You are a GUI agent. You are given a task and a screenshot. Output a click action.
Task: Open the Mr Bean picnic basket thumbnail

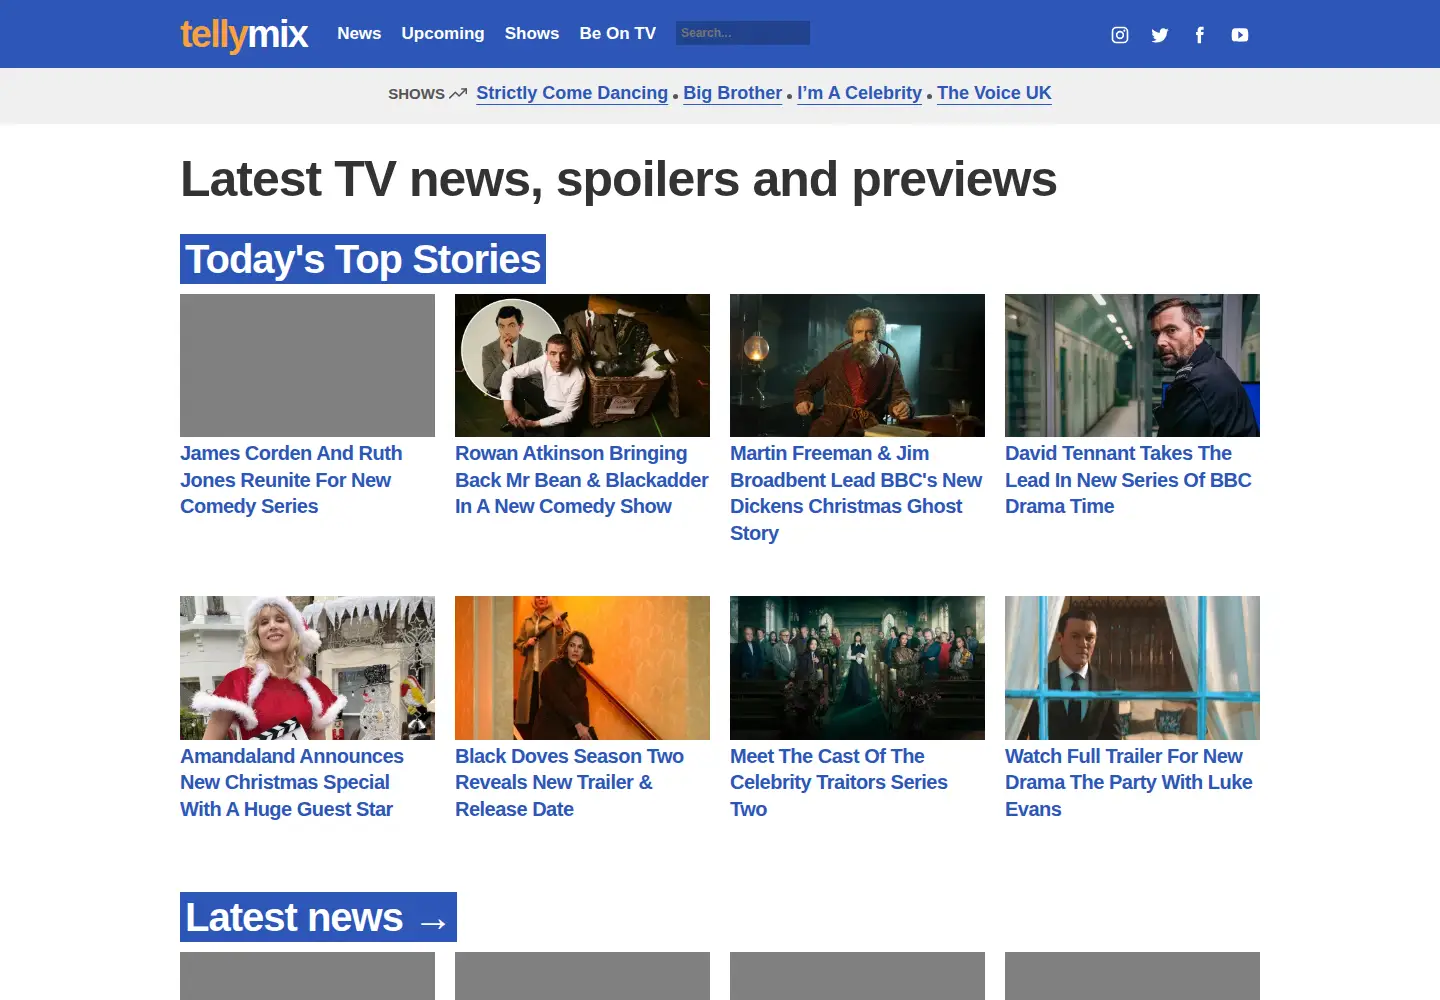pyautogui.click(x=582, y=365)
